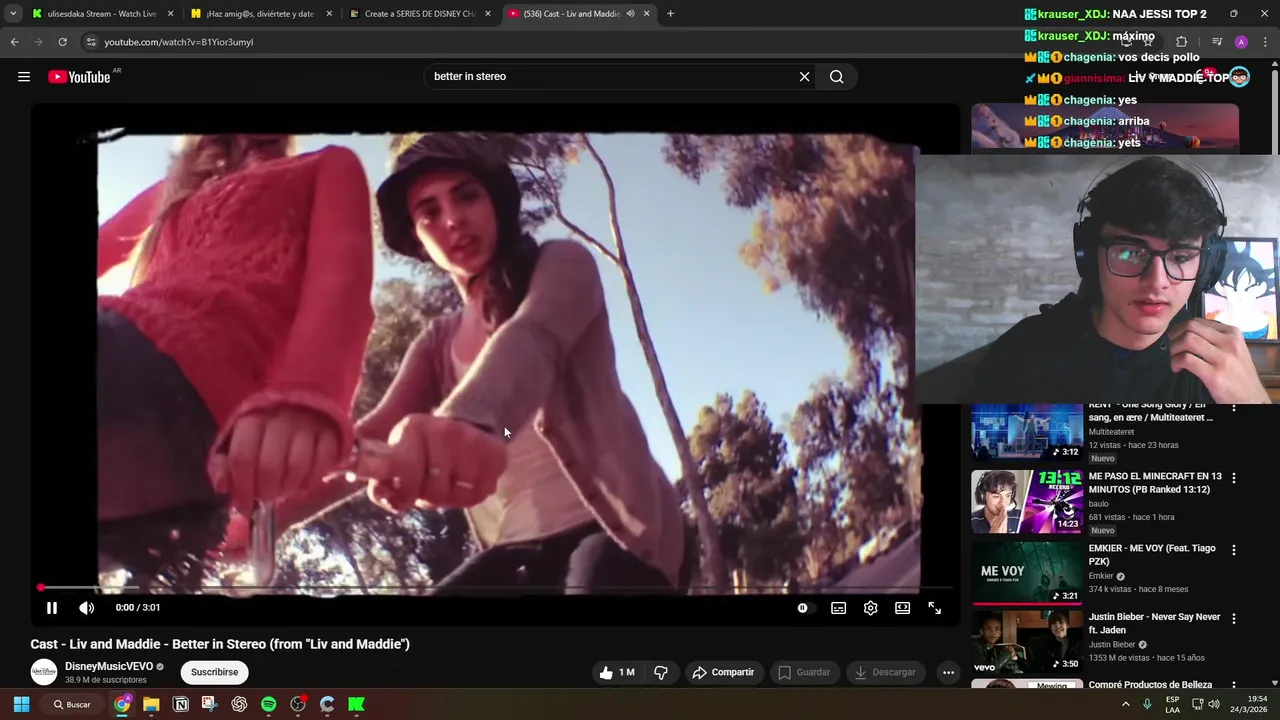Screen dimensions: 1280x720
Task: Open File Explorer from the taskbar
Action: pyautogui.click(x=151, y=705)
